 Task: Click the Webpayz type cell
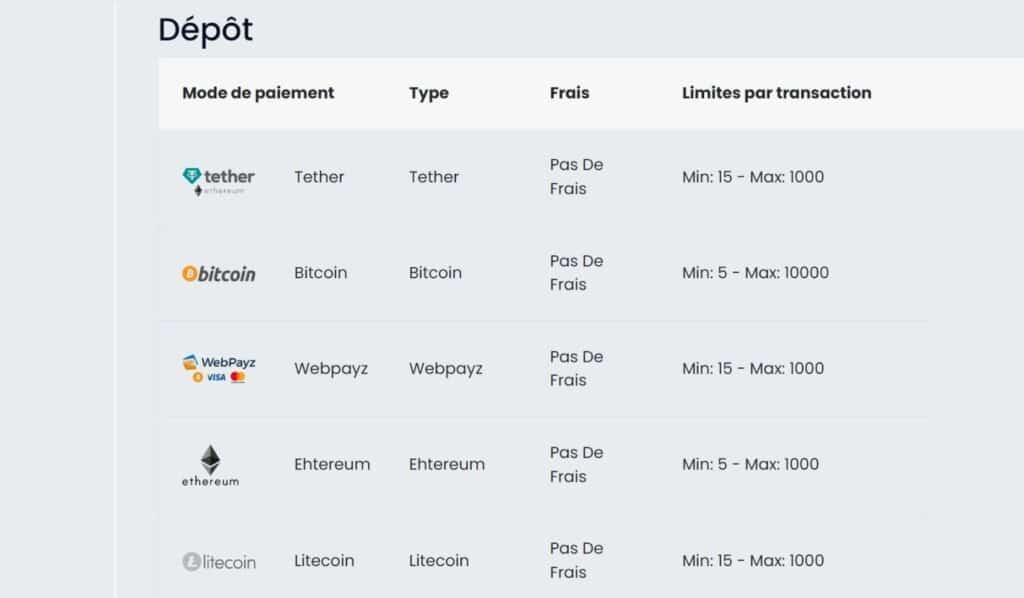(x=445, y=369)
